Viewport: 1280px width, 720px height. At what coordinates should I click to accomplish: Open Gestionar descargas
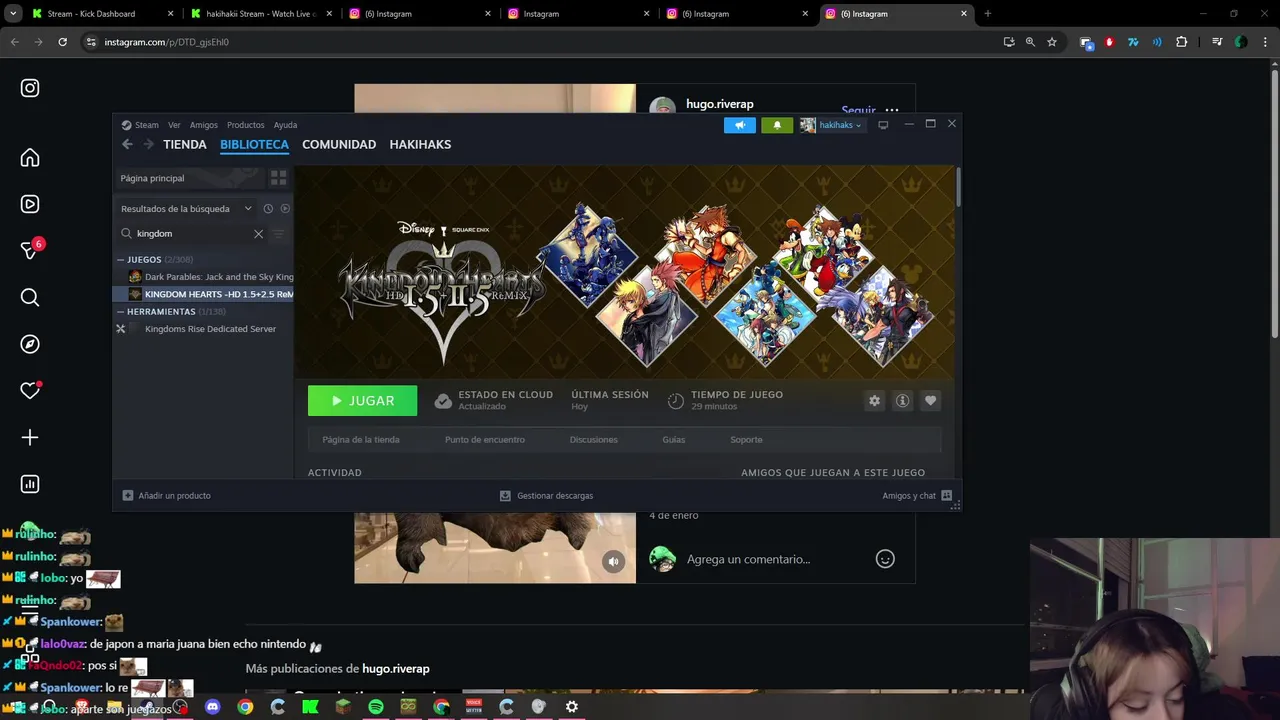(x=546, y=496)
